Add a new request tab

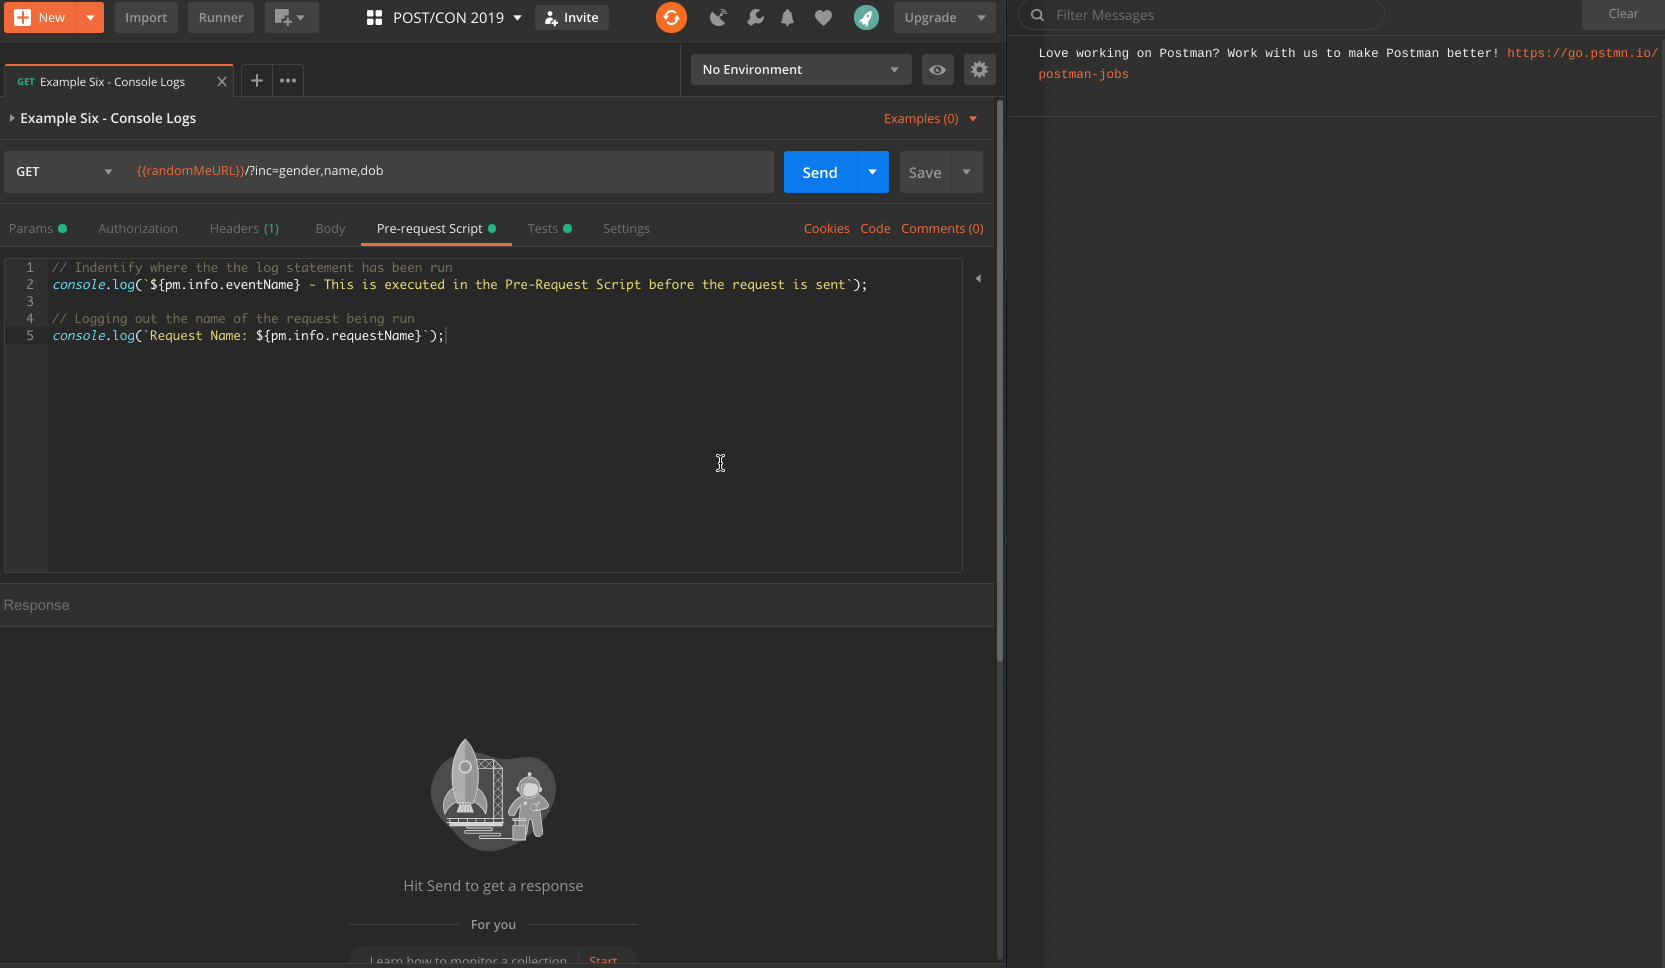click(257, 80)
